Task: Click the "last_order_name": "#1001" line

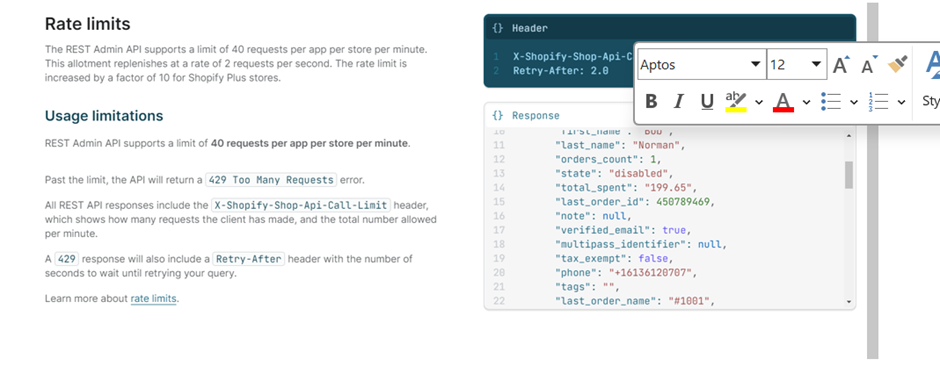Action: [x=636, y=301]
